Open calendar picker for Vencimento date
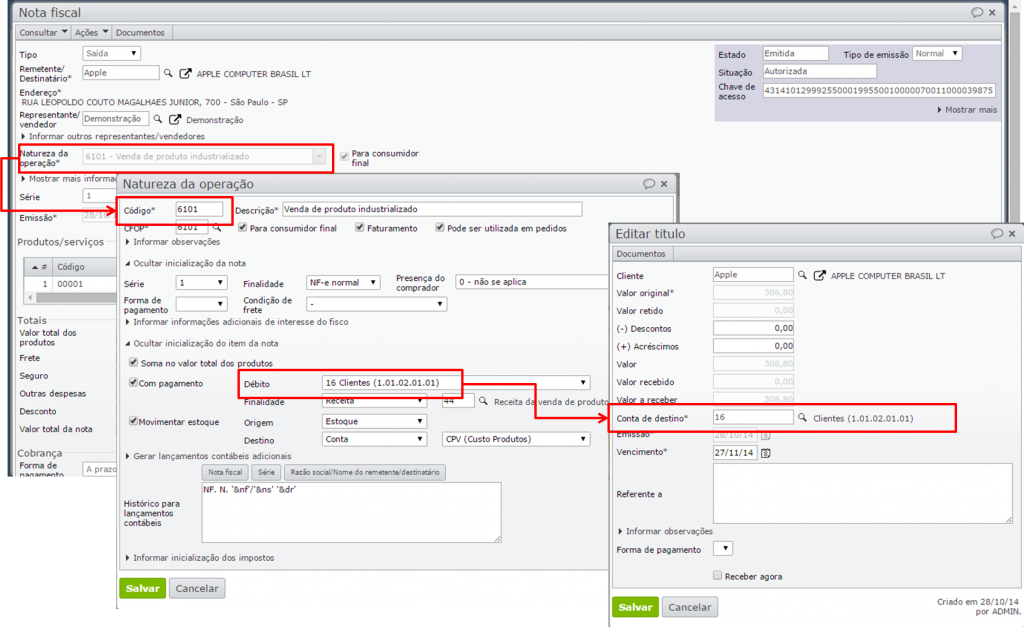Screen dimensions: 1024x627 click(x=765, y=453)
